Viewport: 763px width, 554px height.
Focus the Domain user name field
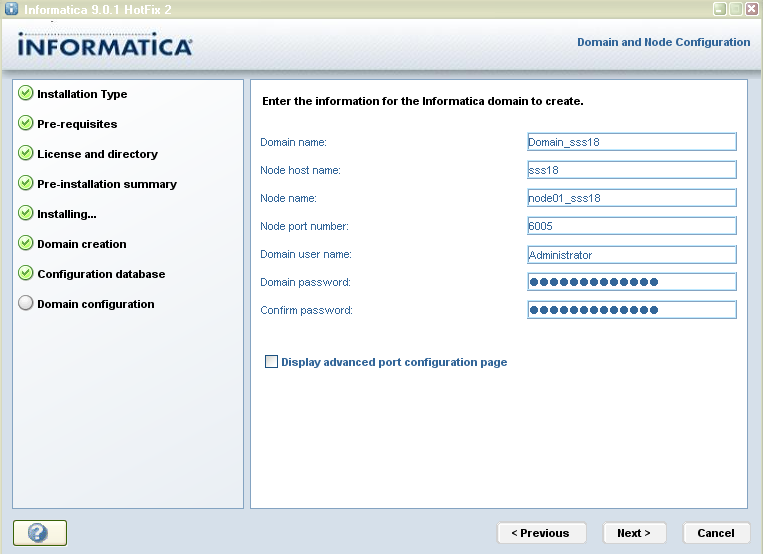(632, 254)
